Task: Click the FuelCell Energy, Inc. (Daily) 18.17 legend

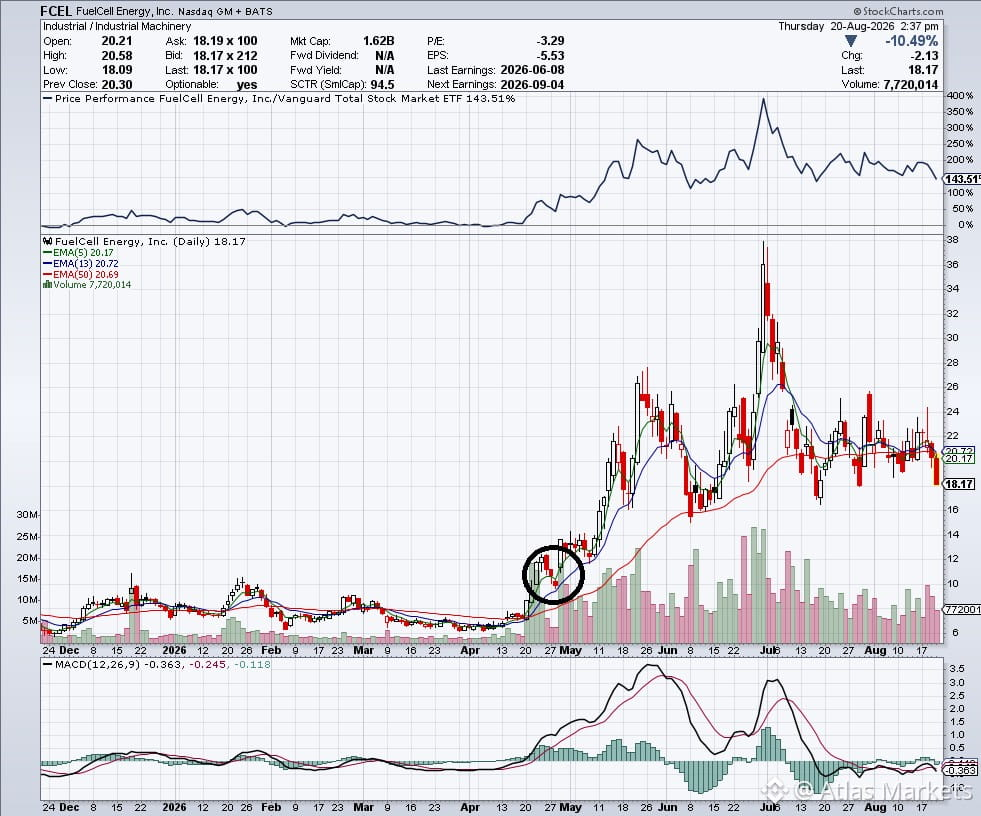Action: pos(150,242)
